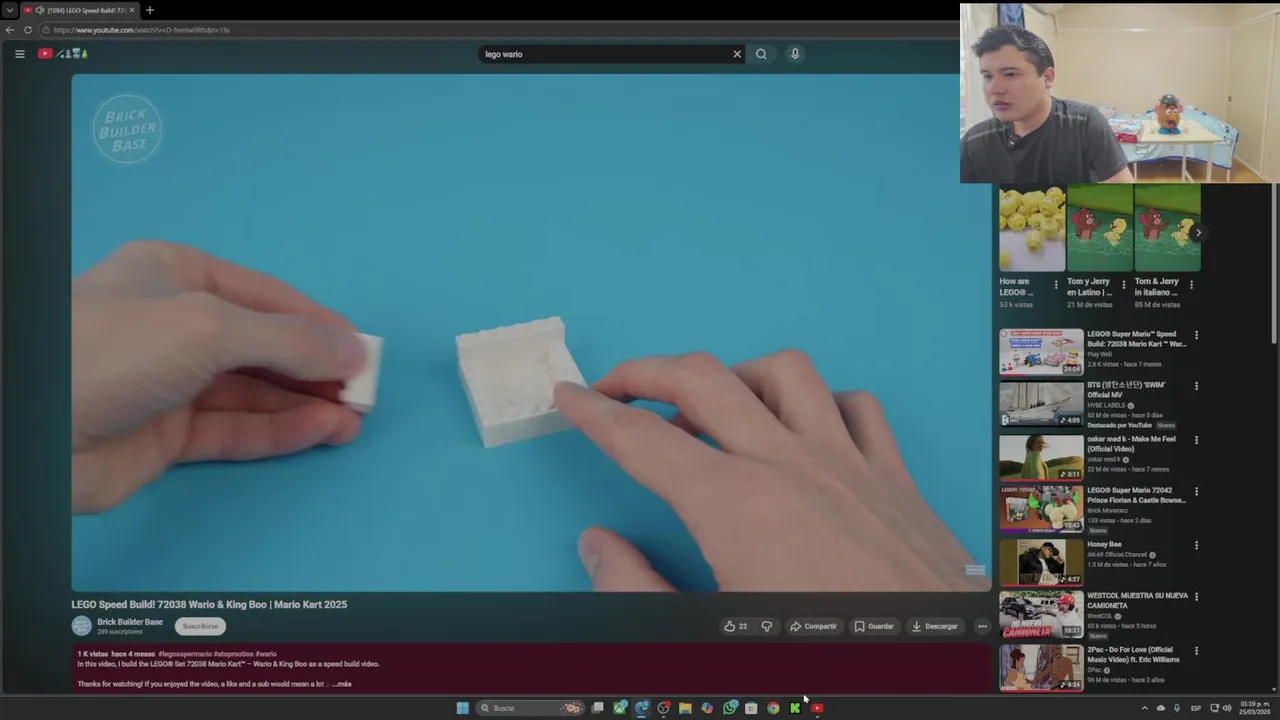Click 'Tom & Jerry in italiano' short title
Viewport: 1280px width, 720px height.
pyautogui.click(x=1157, y=287)
